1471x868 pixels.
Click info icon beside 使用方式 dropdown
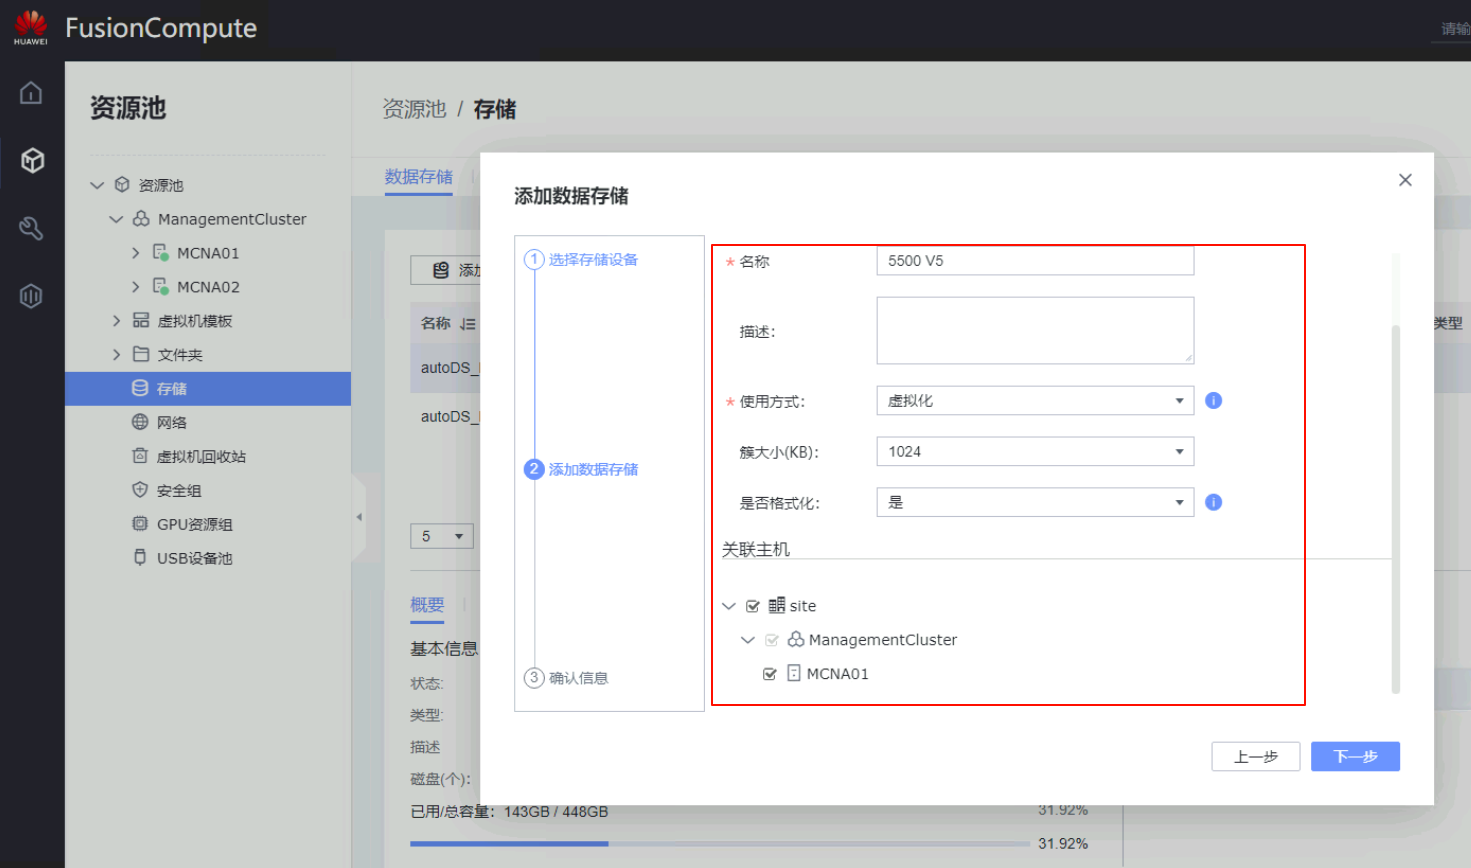pos(1213,401)
